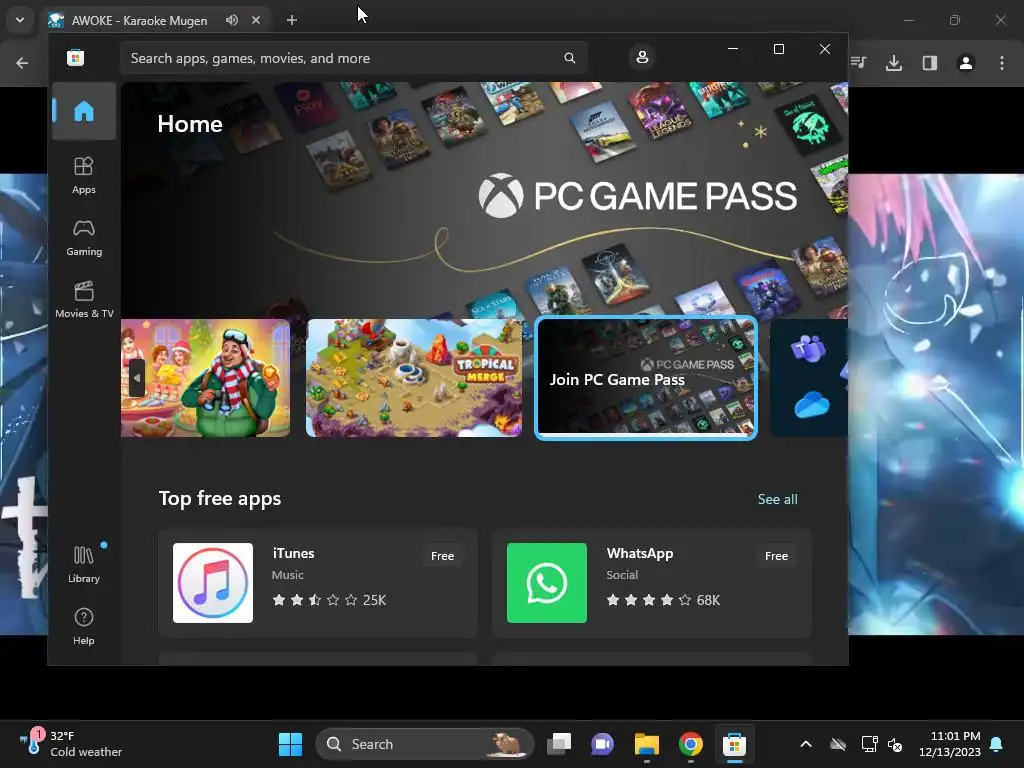Open the Apps section in sidebar
1024x768 pixels.
pos(84,176)
